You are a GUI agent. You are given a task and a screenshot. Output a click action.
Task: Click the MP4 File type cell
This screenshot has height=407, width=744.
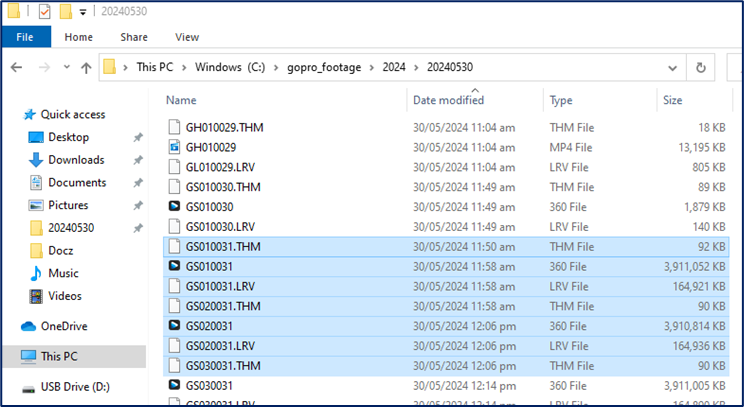coord(571,148)
